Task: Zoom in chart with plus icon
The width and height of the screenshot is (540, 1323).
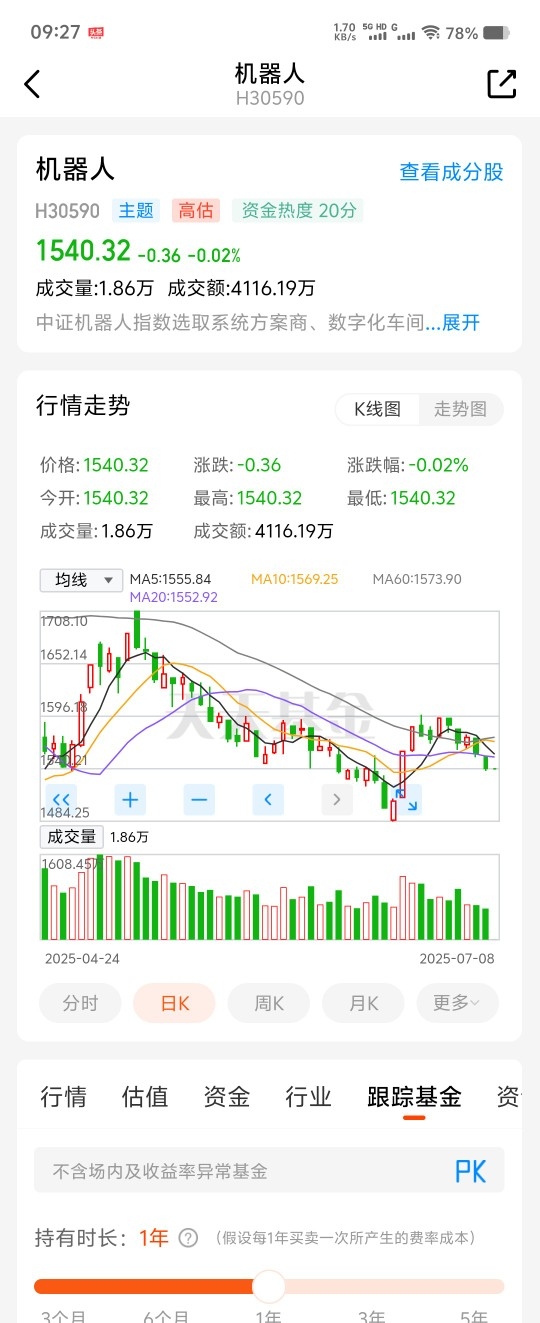Action: click(130, 799)
